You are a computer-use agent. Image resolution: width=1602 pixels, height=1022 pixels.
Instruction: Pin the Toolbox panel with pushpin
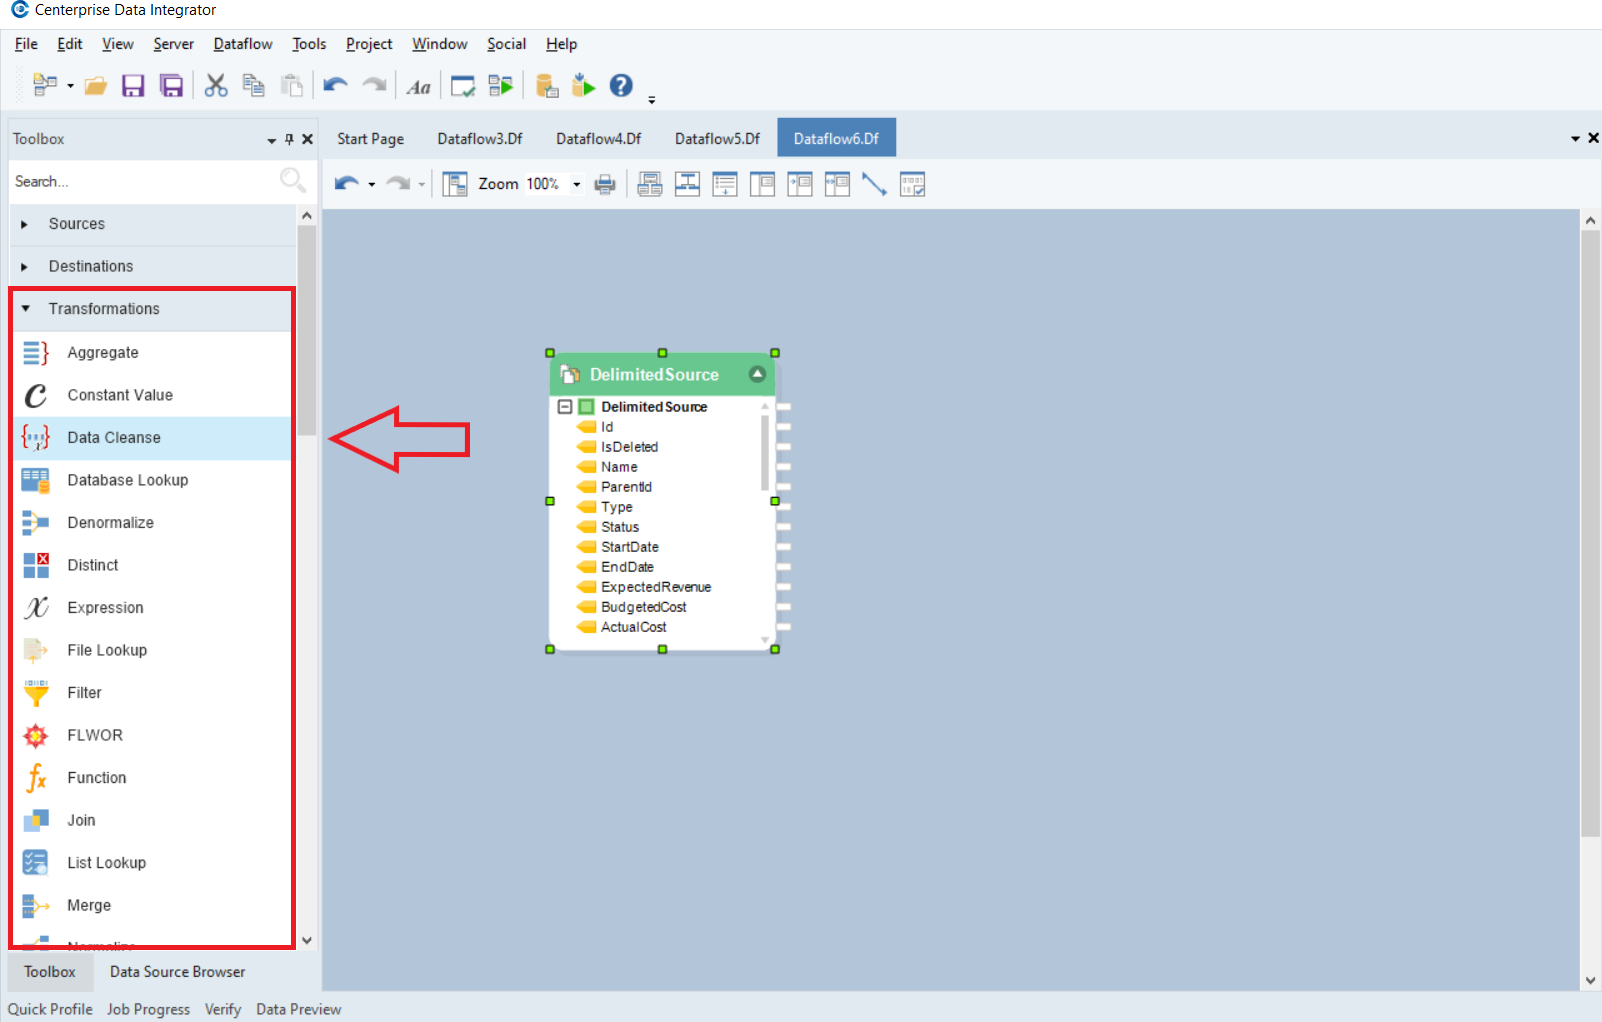tap(289, 139)
